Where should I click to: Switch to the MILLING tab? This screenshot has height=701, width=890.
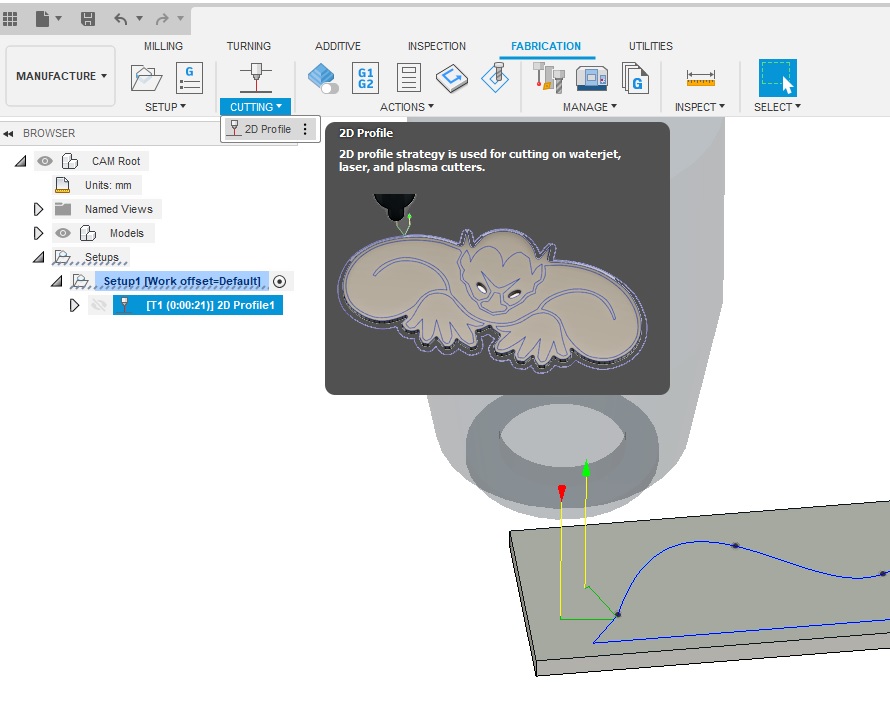[163, 46]
